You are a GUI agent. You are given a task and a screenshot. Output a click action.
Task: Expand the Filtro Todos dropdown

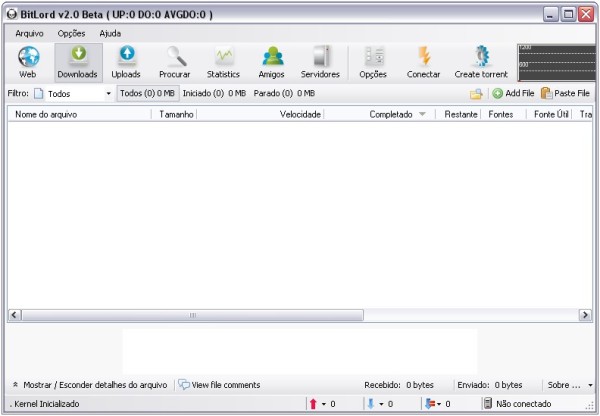pyautogui.click(x=109, y=94)
